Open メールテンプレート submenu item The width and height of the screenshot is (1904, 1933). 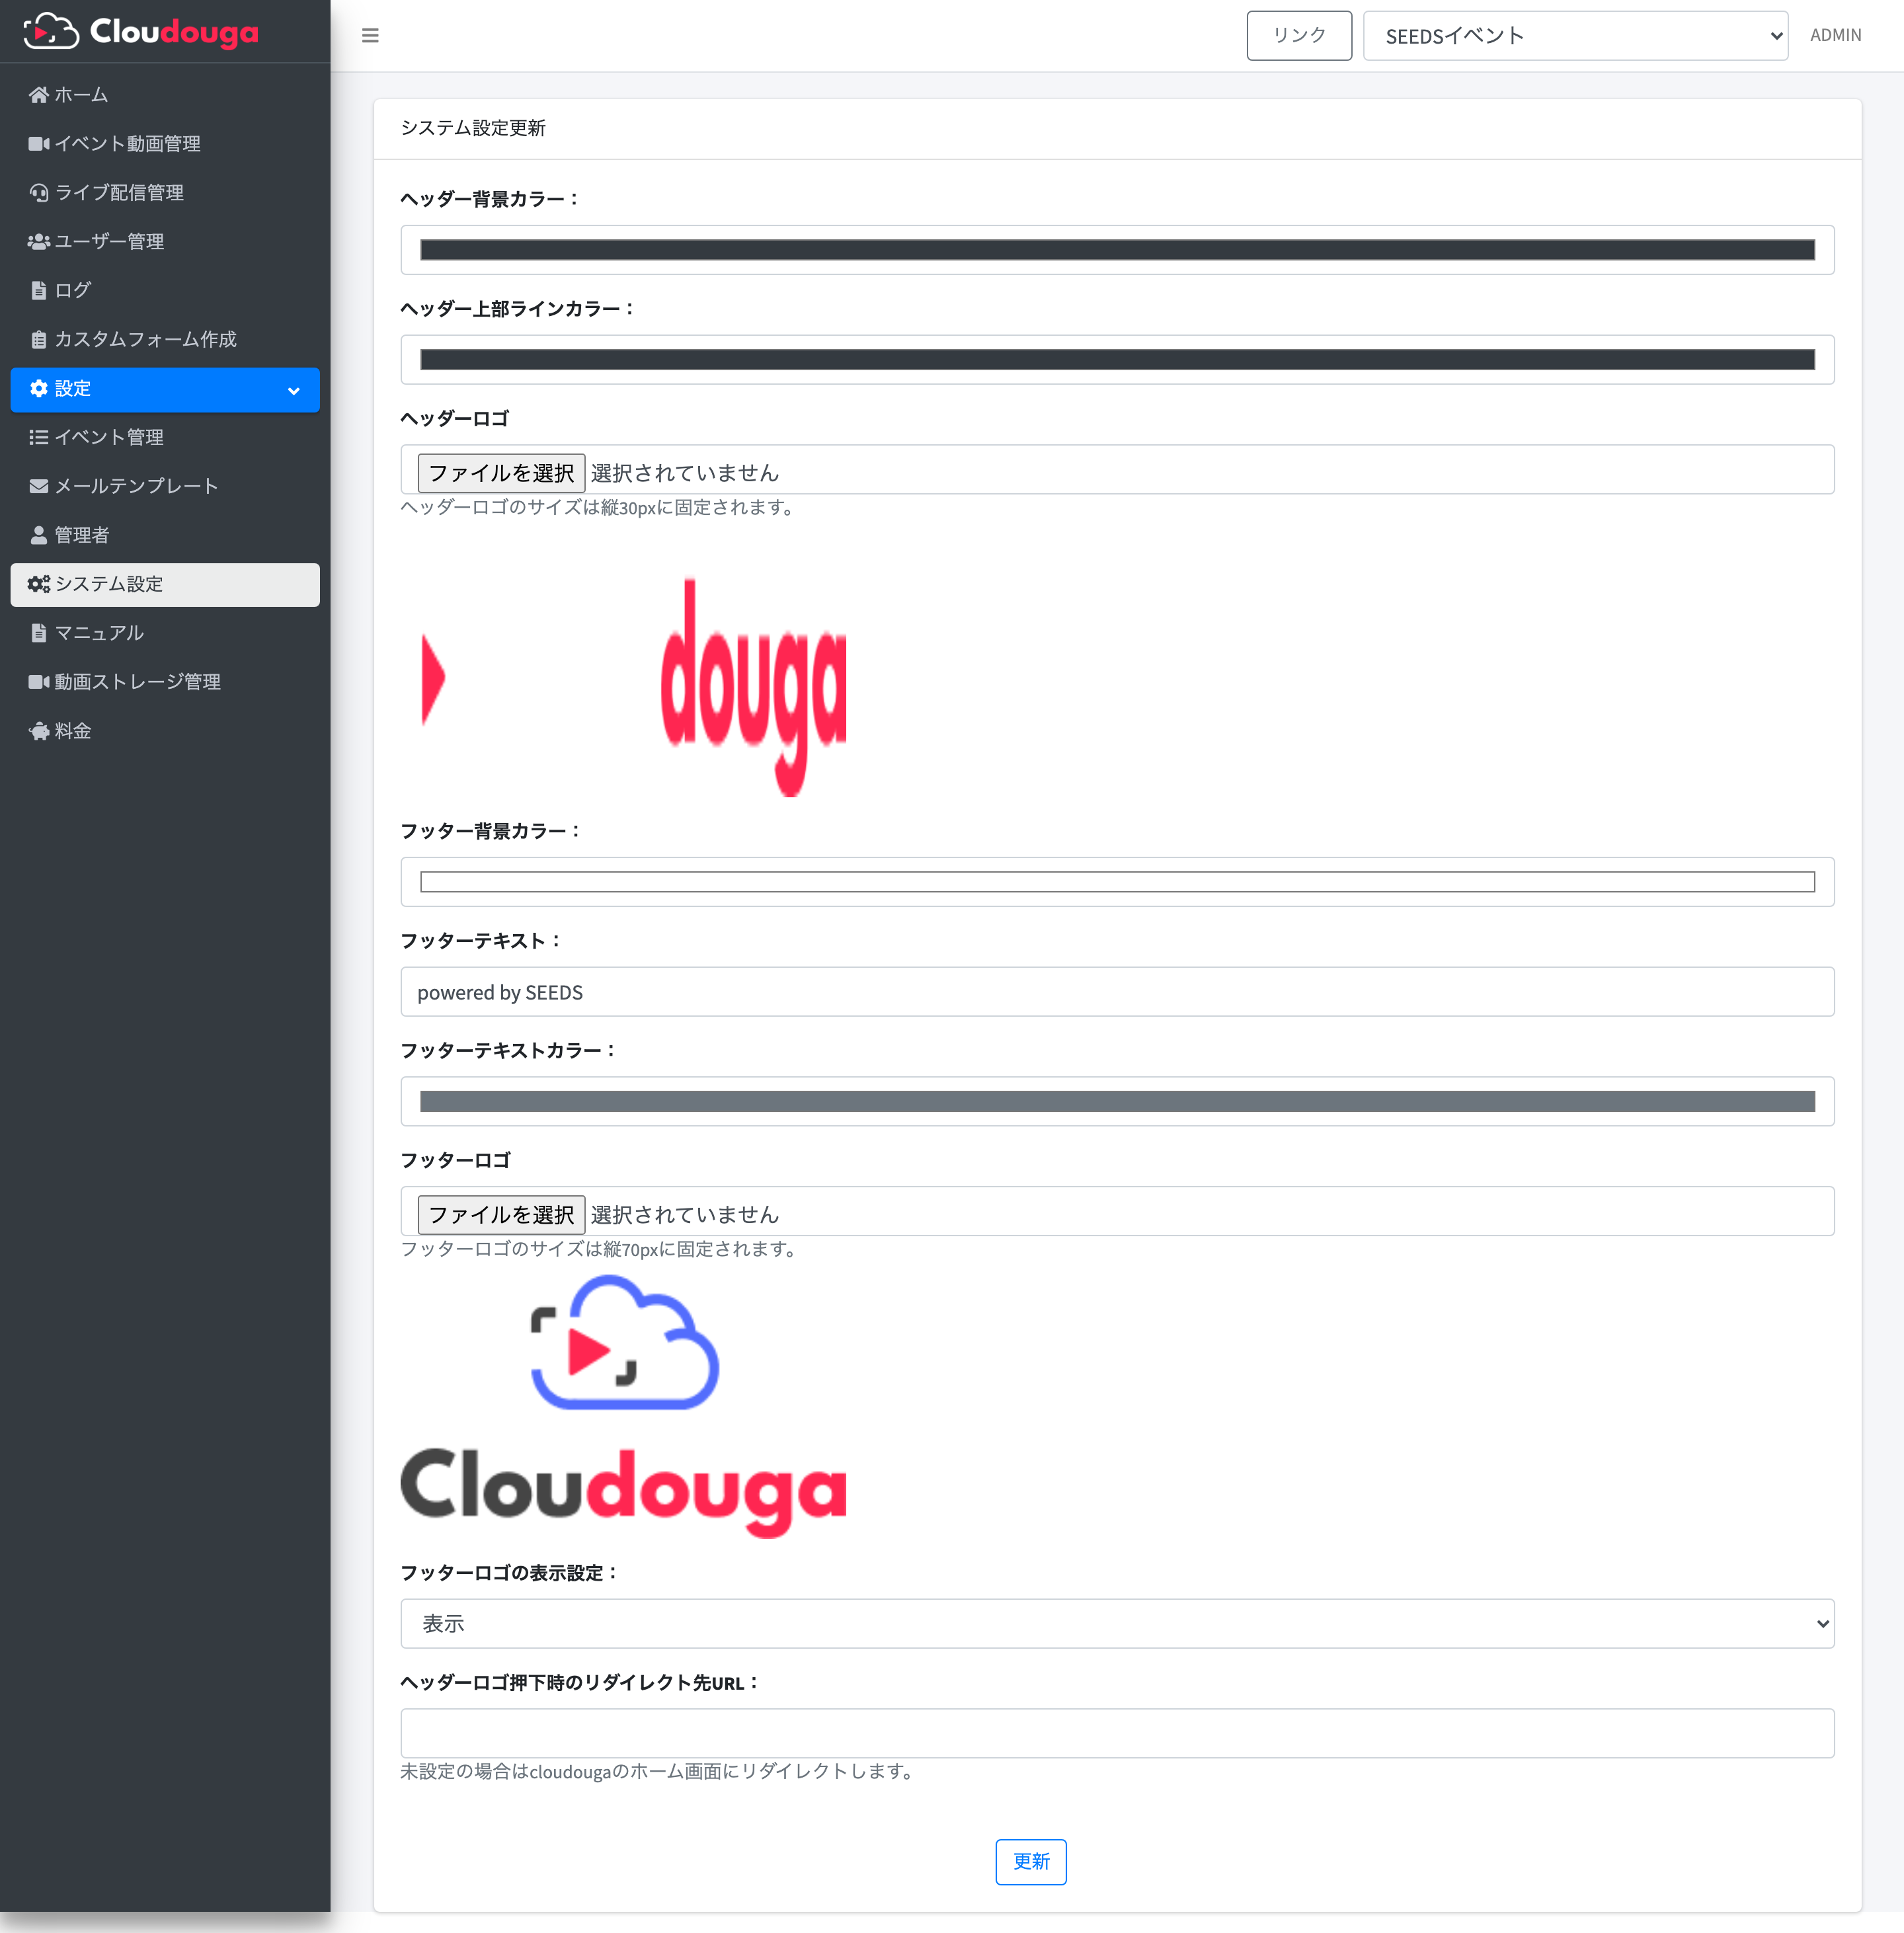click(x=165, y=486)
